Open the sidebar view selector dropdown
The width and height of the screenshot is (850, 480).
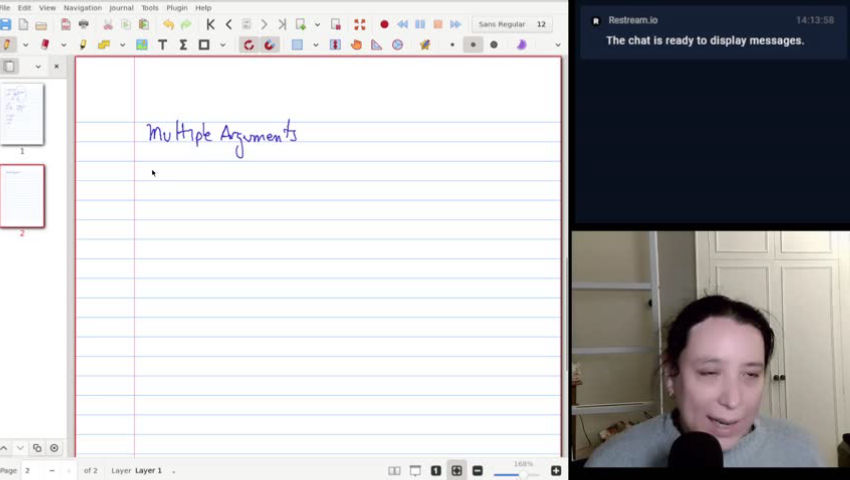tap(38, 67)
